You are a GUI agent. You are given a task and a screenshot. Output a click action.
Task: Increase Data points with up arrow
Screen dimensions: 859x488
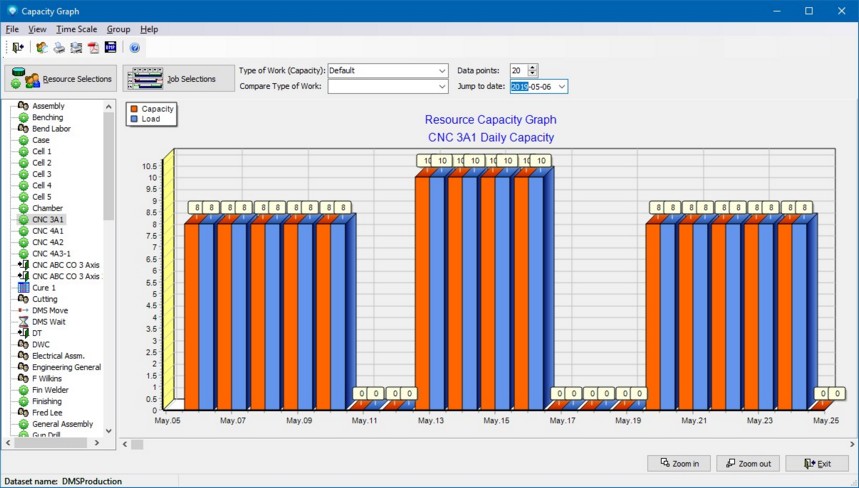tap(532, 67)
